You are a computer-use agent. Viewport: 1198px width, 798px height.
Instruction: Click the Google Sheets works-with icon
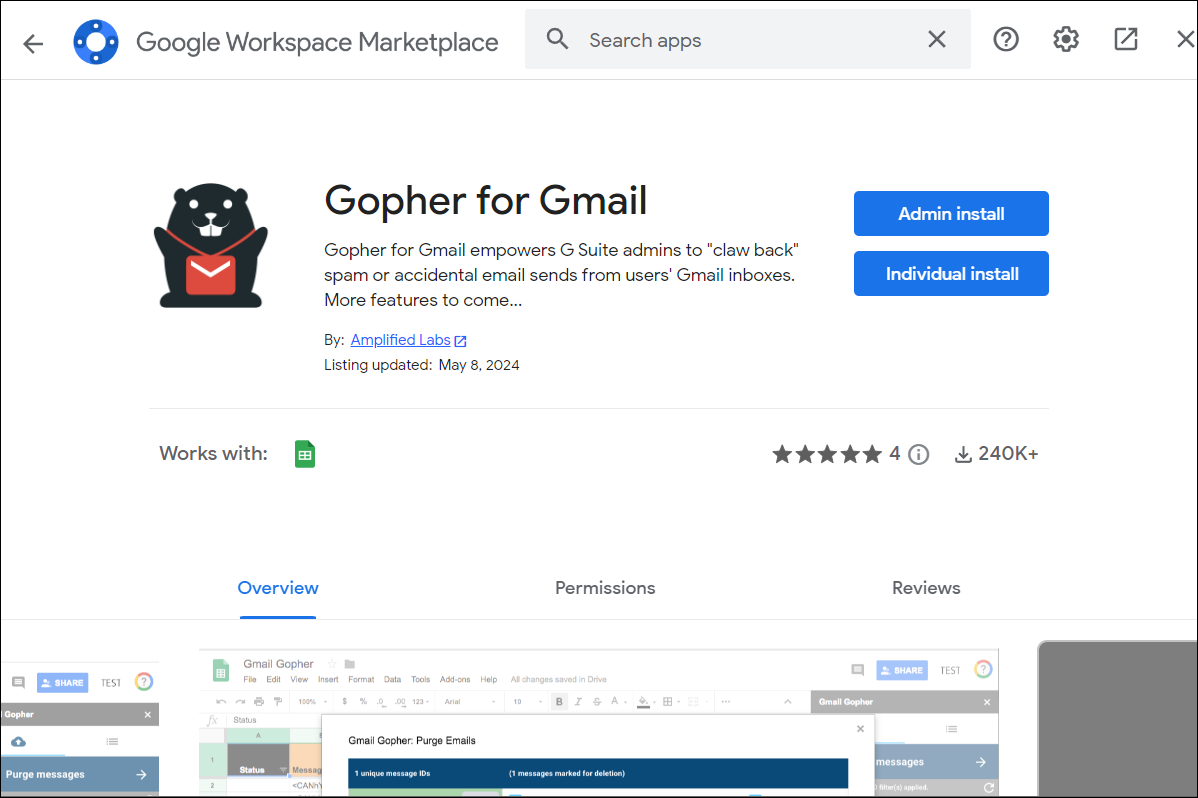tap(305, 454)
